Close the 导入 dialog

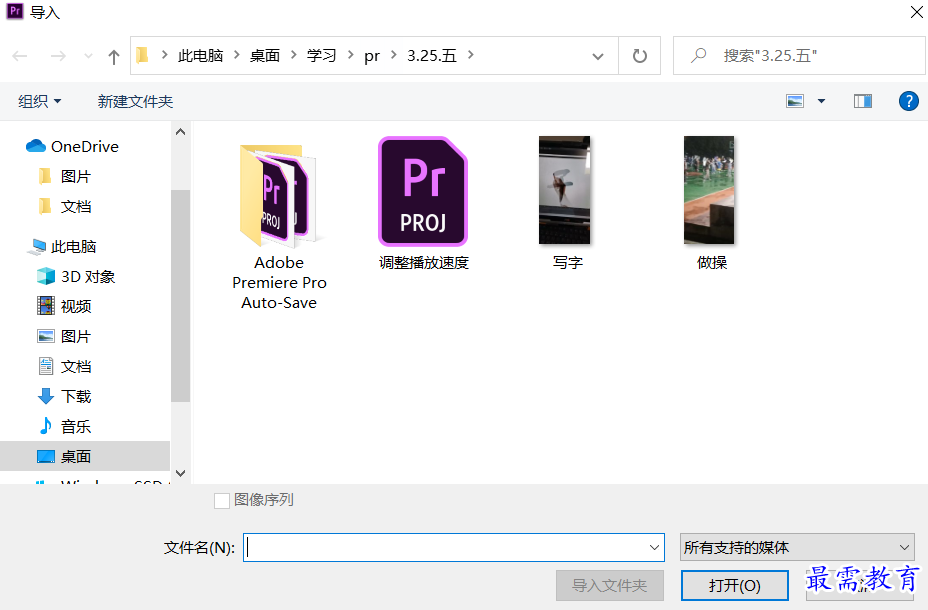916,12
